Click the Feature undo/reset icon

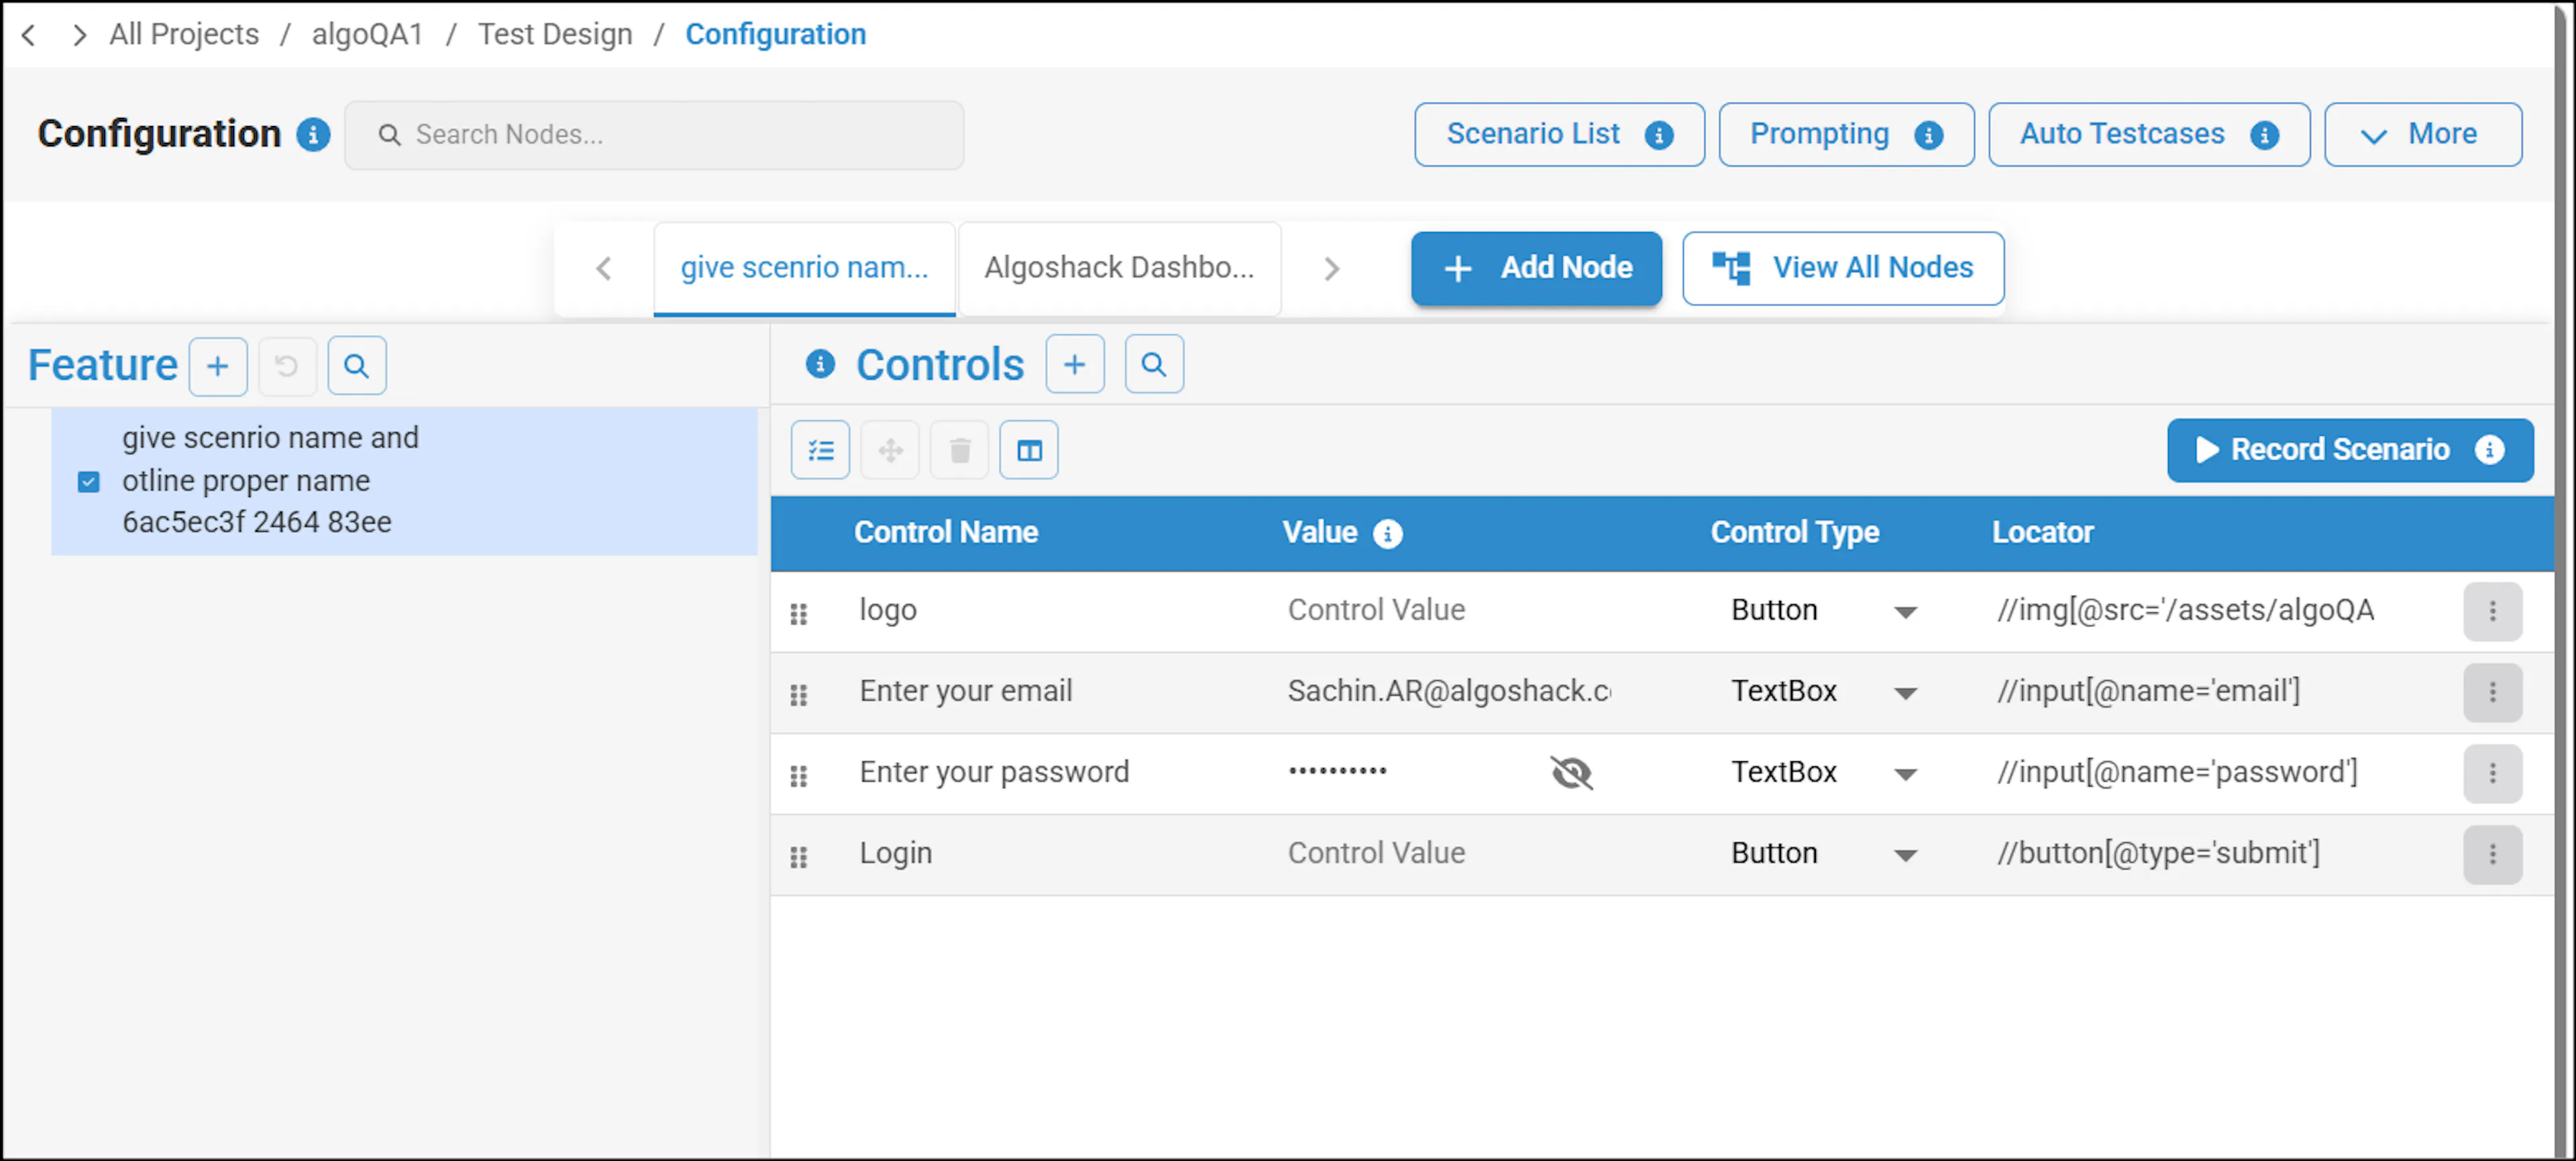pos(287,366)
